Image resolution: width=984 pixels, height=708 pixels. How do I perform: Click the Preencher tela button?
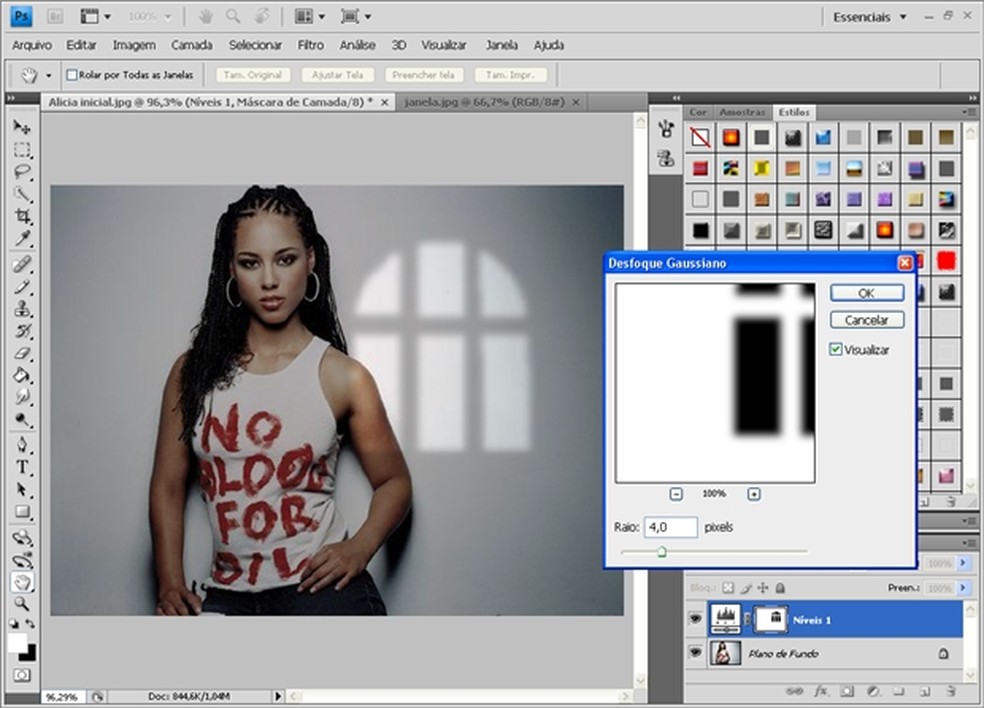pyautogui.click(x=424, y=75)
